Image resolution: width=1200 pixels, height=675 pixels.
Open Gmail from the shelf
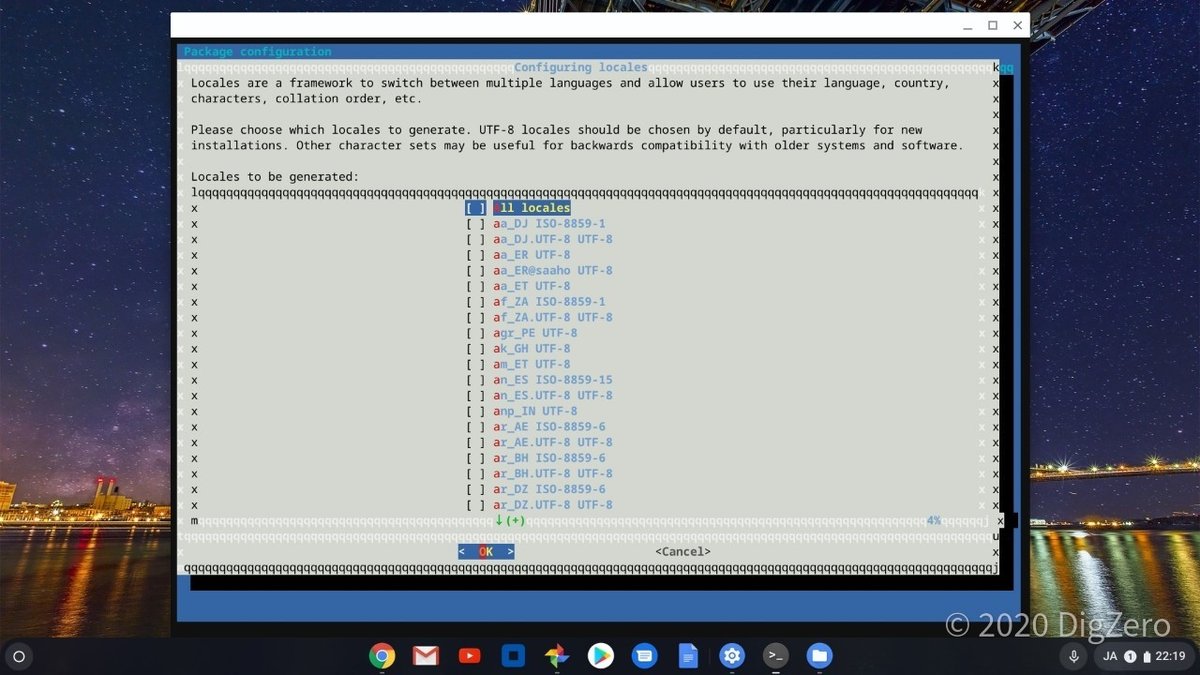[x=425, y=656]
